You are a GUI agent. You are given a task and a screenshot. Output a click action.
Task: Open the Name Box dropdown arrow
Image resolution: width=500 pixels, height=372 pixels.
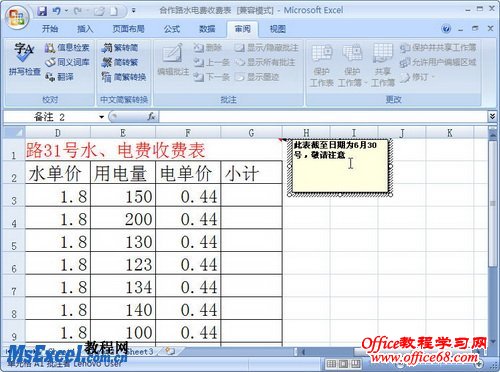[101, 117]
